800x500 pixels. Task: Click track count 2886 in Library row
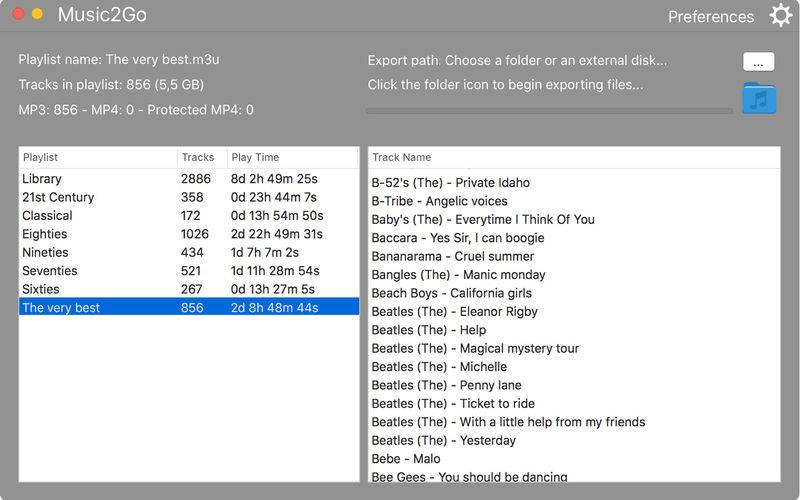pyautogui.click(x=195, y=179)
